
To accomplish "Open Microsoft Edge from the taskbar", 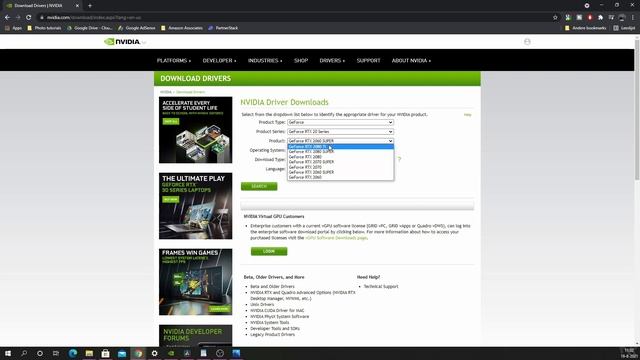I will pyautogui.click(x=73, y=353).
